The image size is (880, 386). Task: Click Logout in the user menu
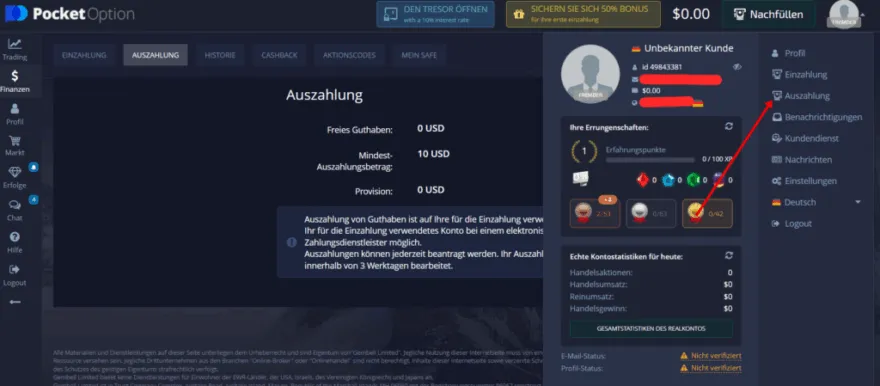[x=792, y=223]
